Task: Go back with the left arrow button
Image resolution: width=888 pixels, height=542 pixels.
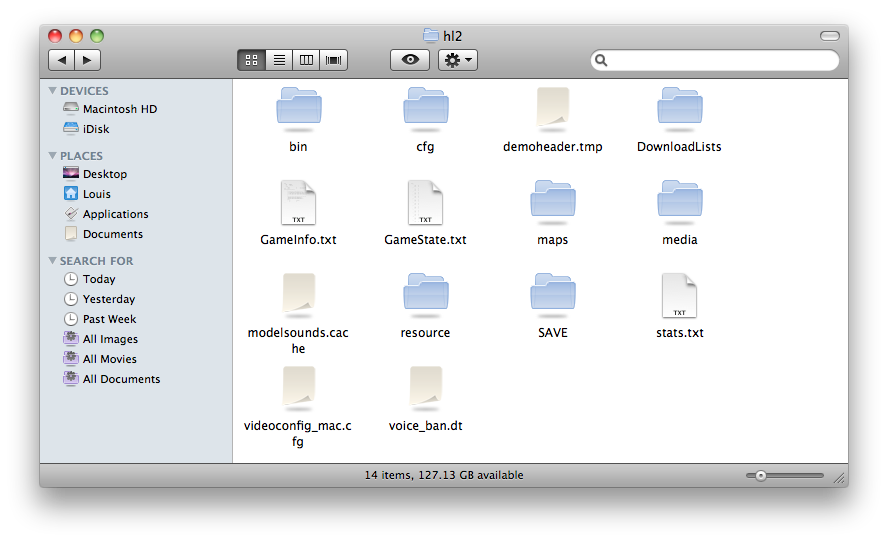Action: pyautogui.click(x=62, y=60)
